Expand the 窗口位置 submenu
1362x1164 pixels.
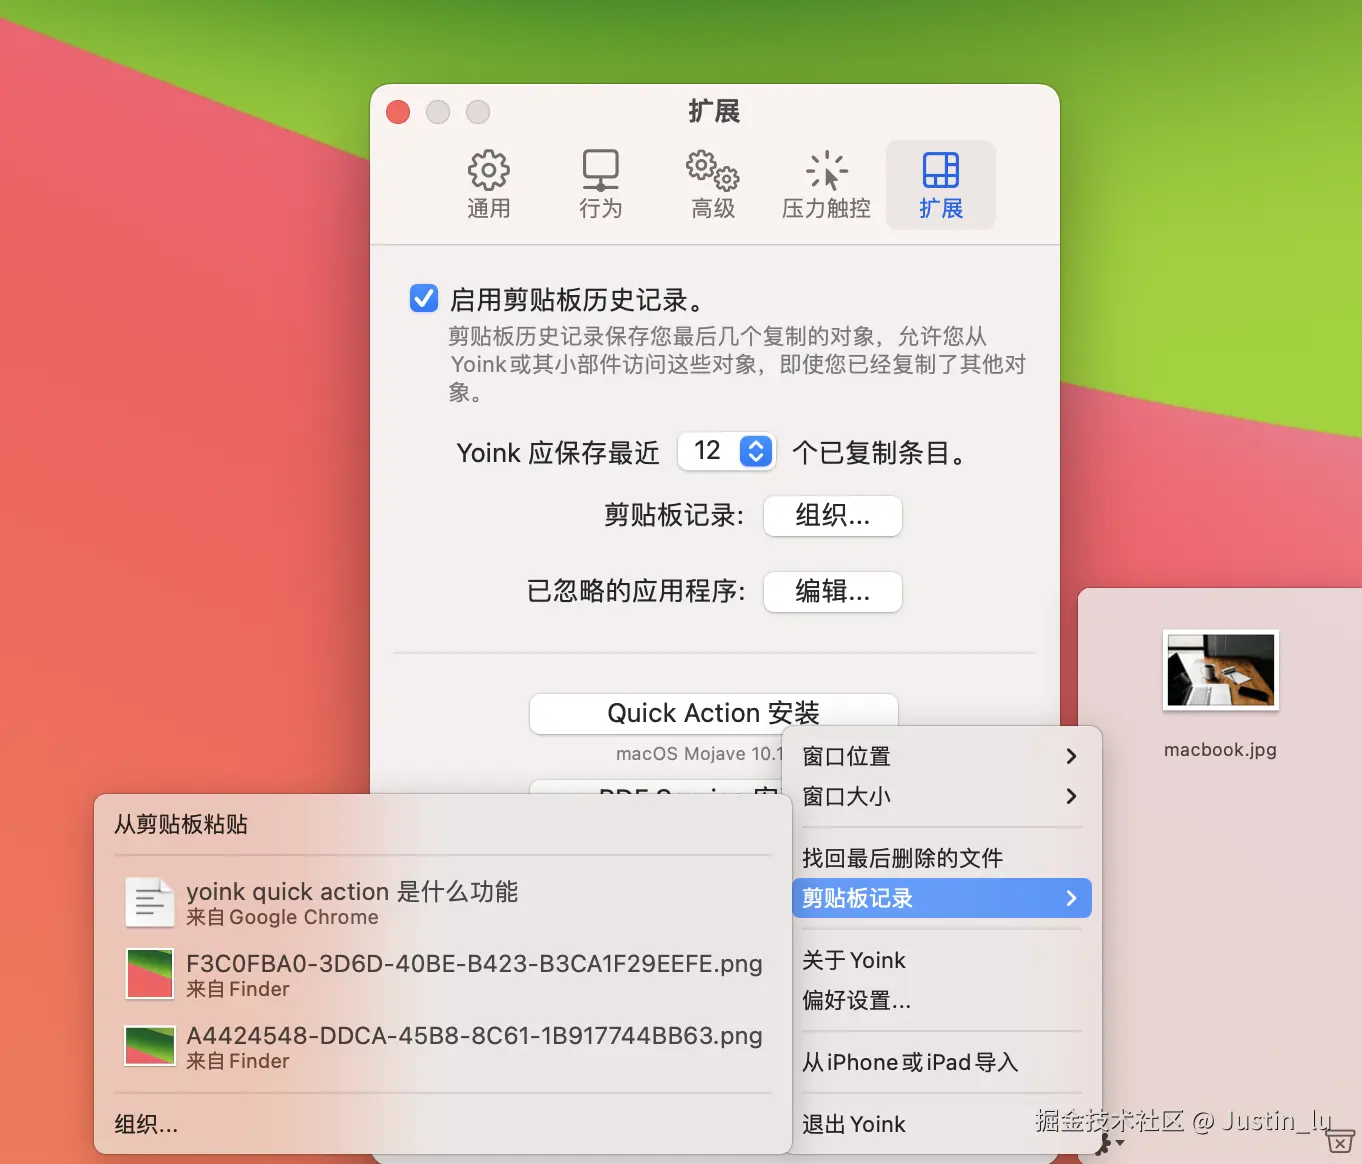point(941,756)
